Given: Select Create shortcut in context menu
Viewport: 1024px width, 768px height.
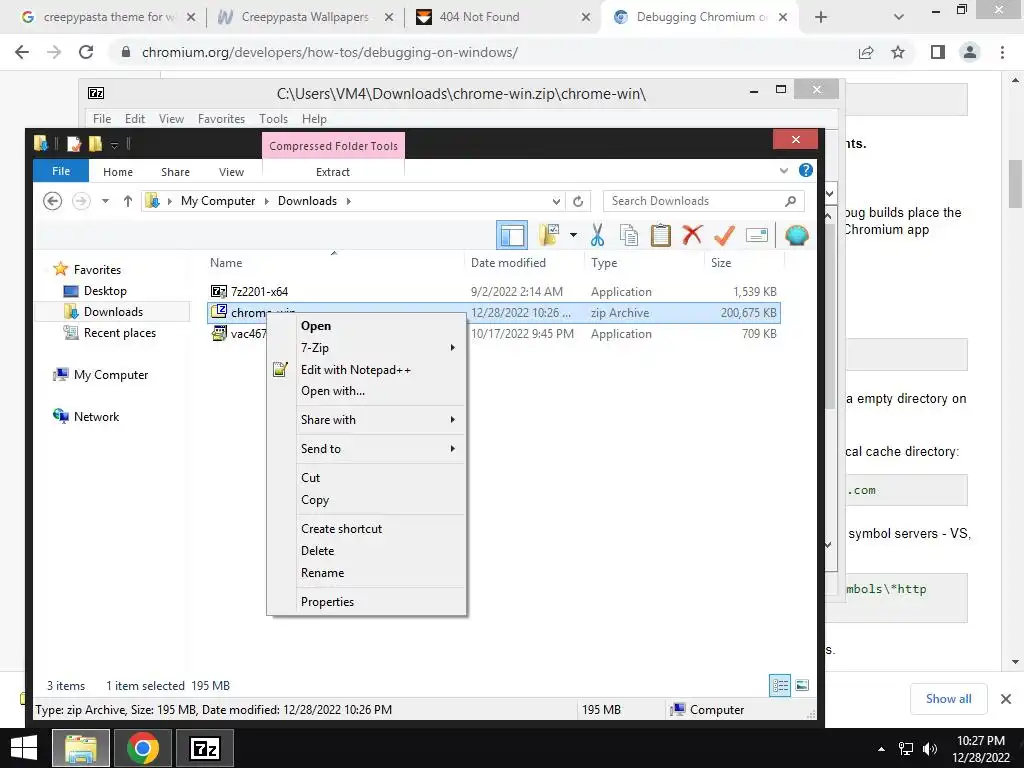Looking at the screenshot, I should click(368, 528).
